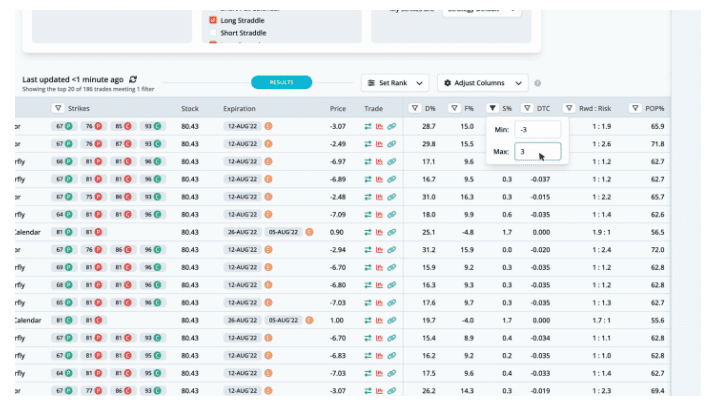Uncheck the Long Straddle checkbox
The height and width of the screenshot is (415, 709).
point(212,20)
